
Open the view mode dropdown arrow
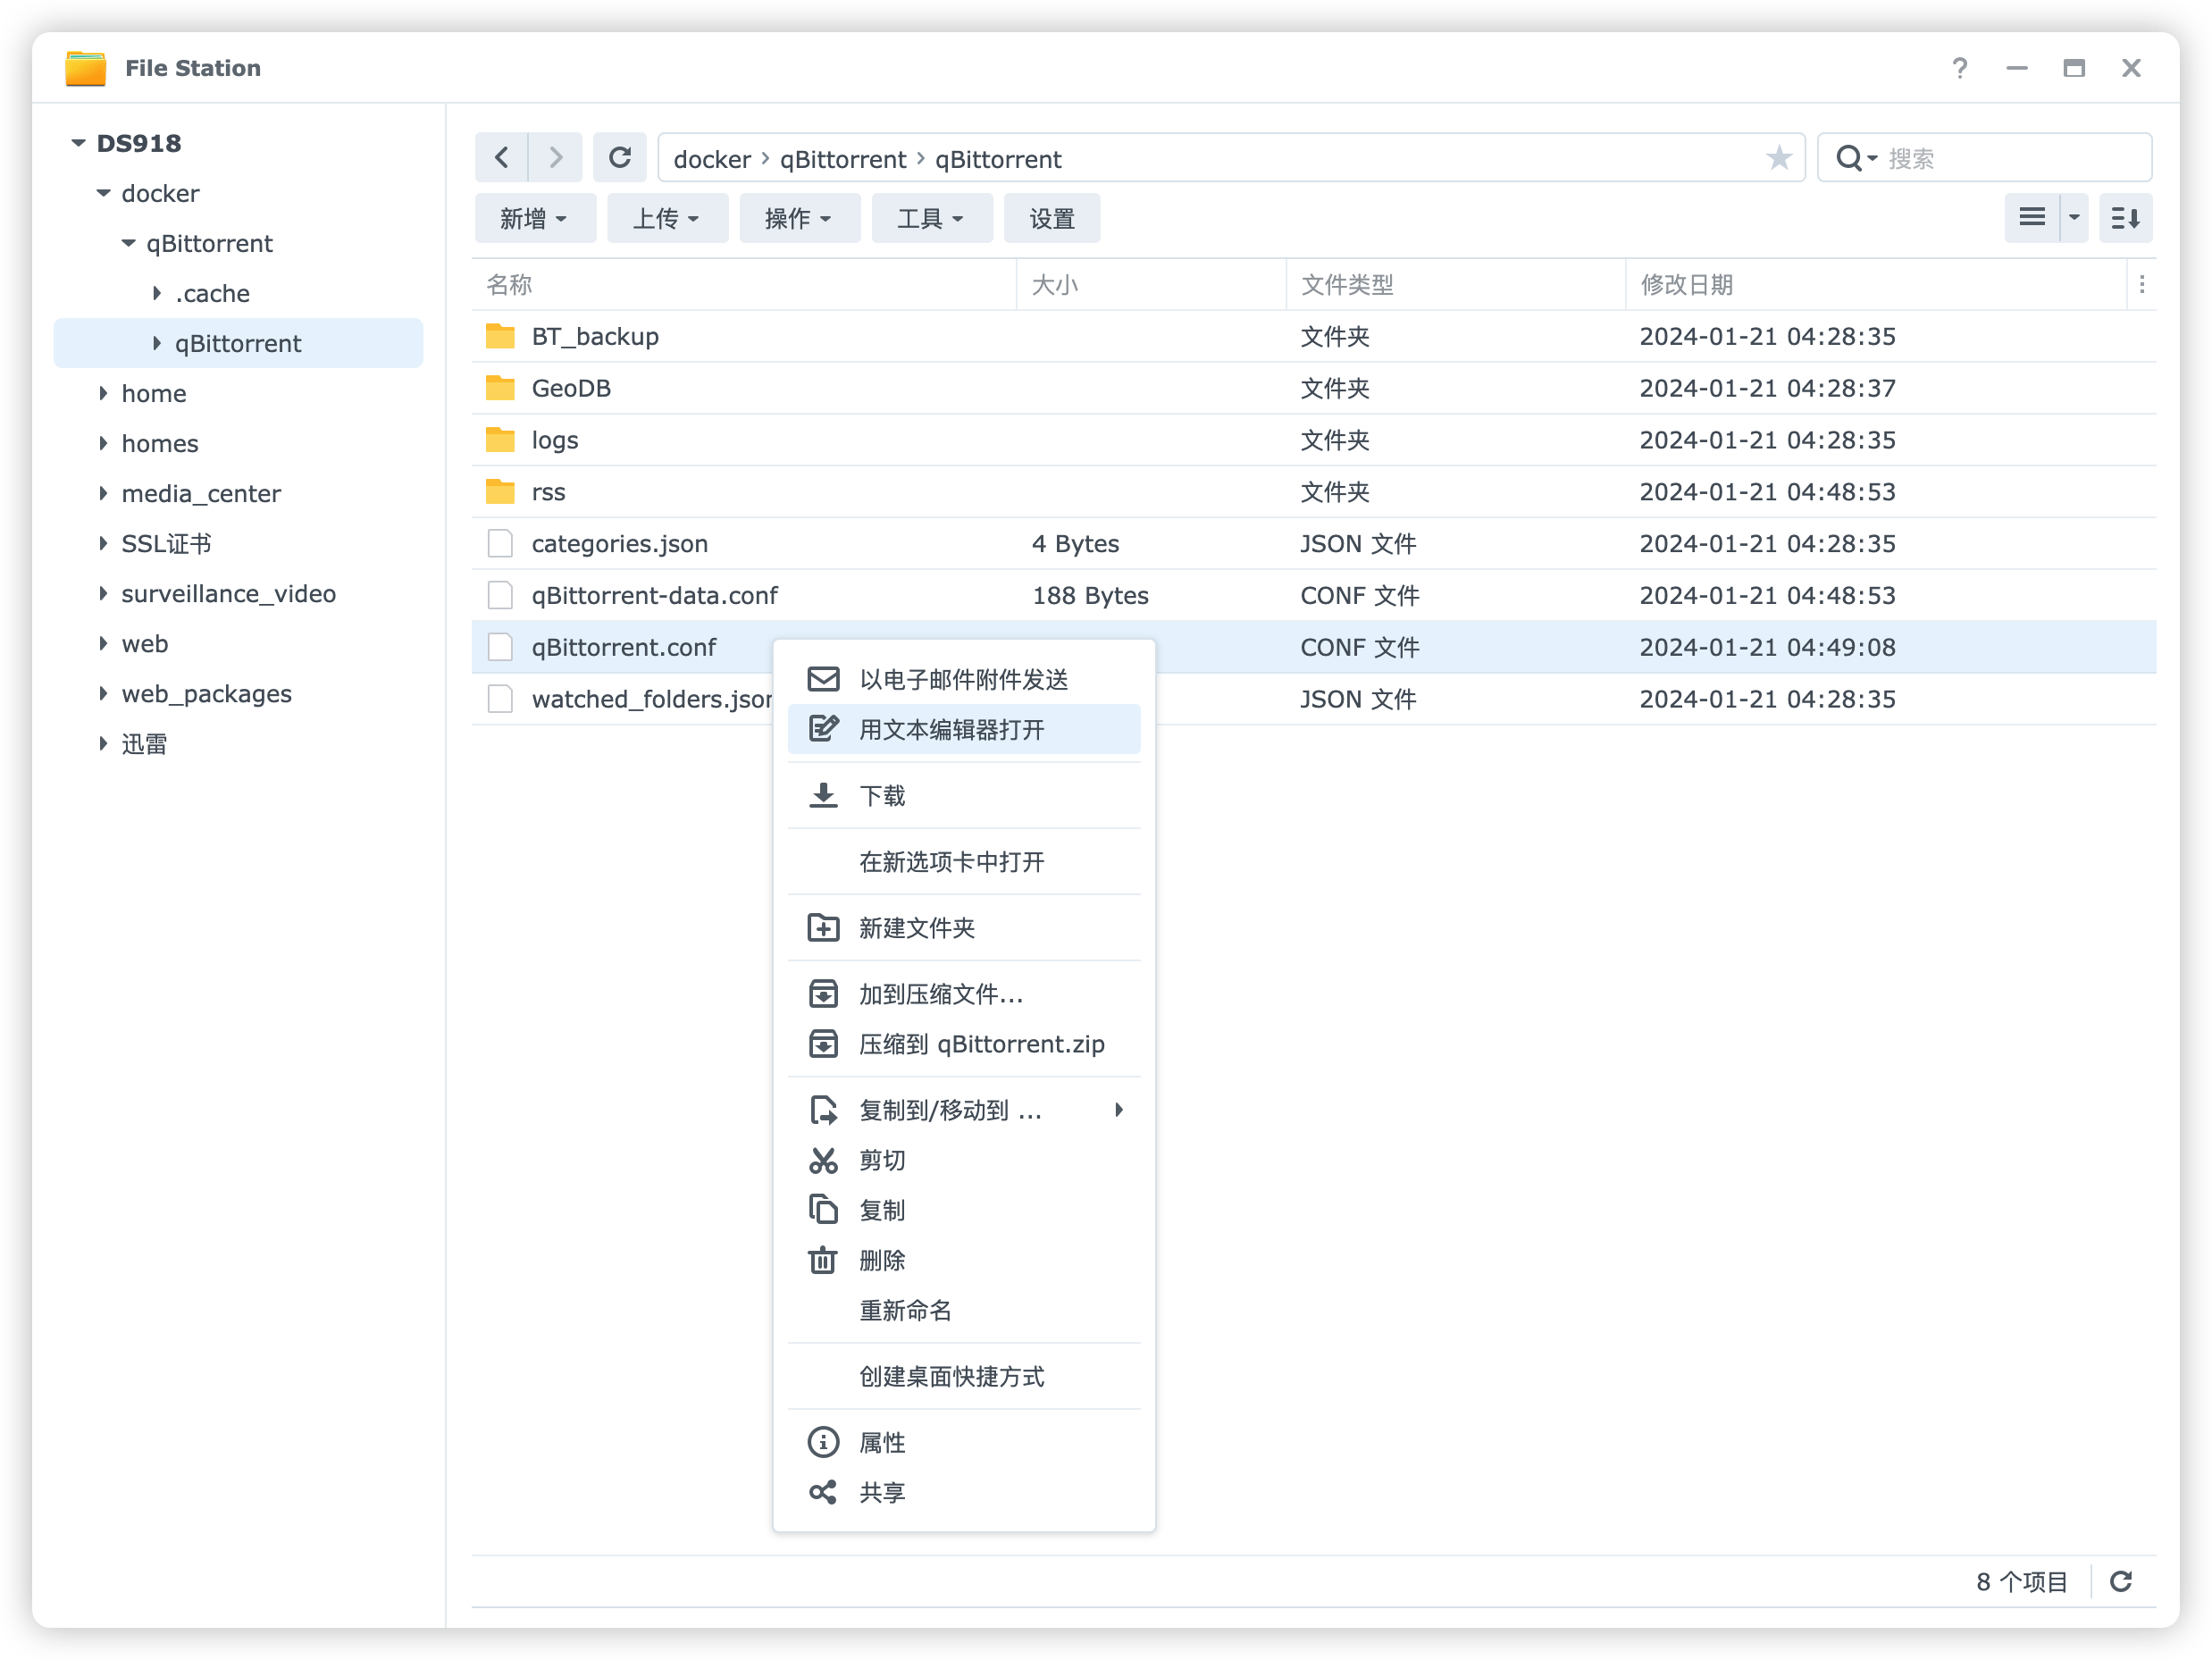click(x=2074, y=218)
